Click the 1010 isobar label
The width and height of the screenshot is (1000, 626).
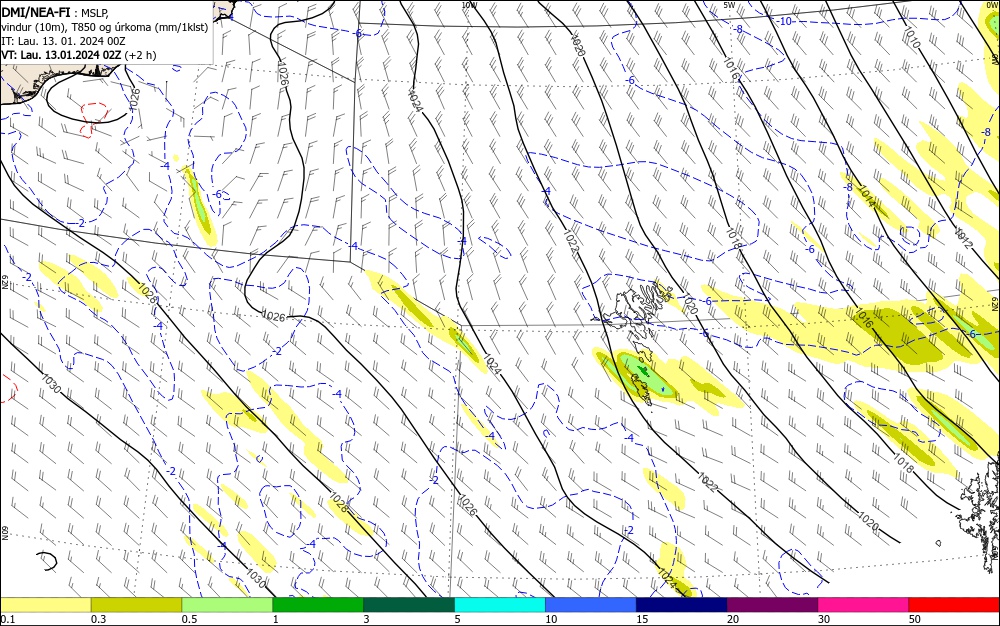coord(912,38)
